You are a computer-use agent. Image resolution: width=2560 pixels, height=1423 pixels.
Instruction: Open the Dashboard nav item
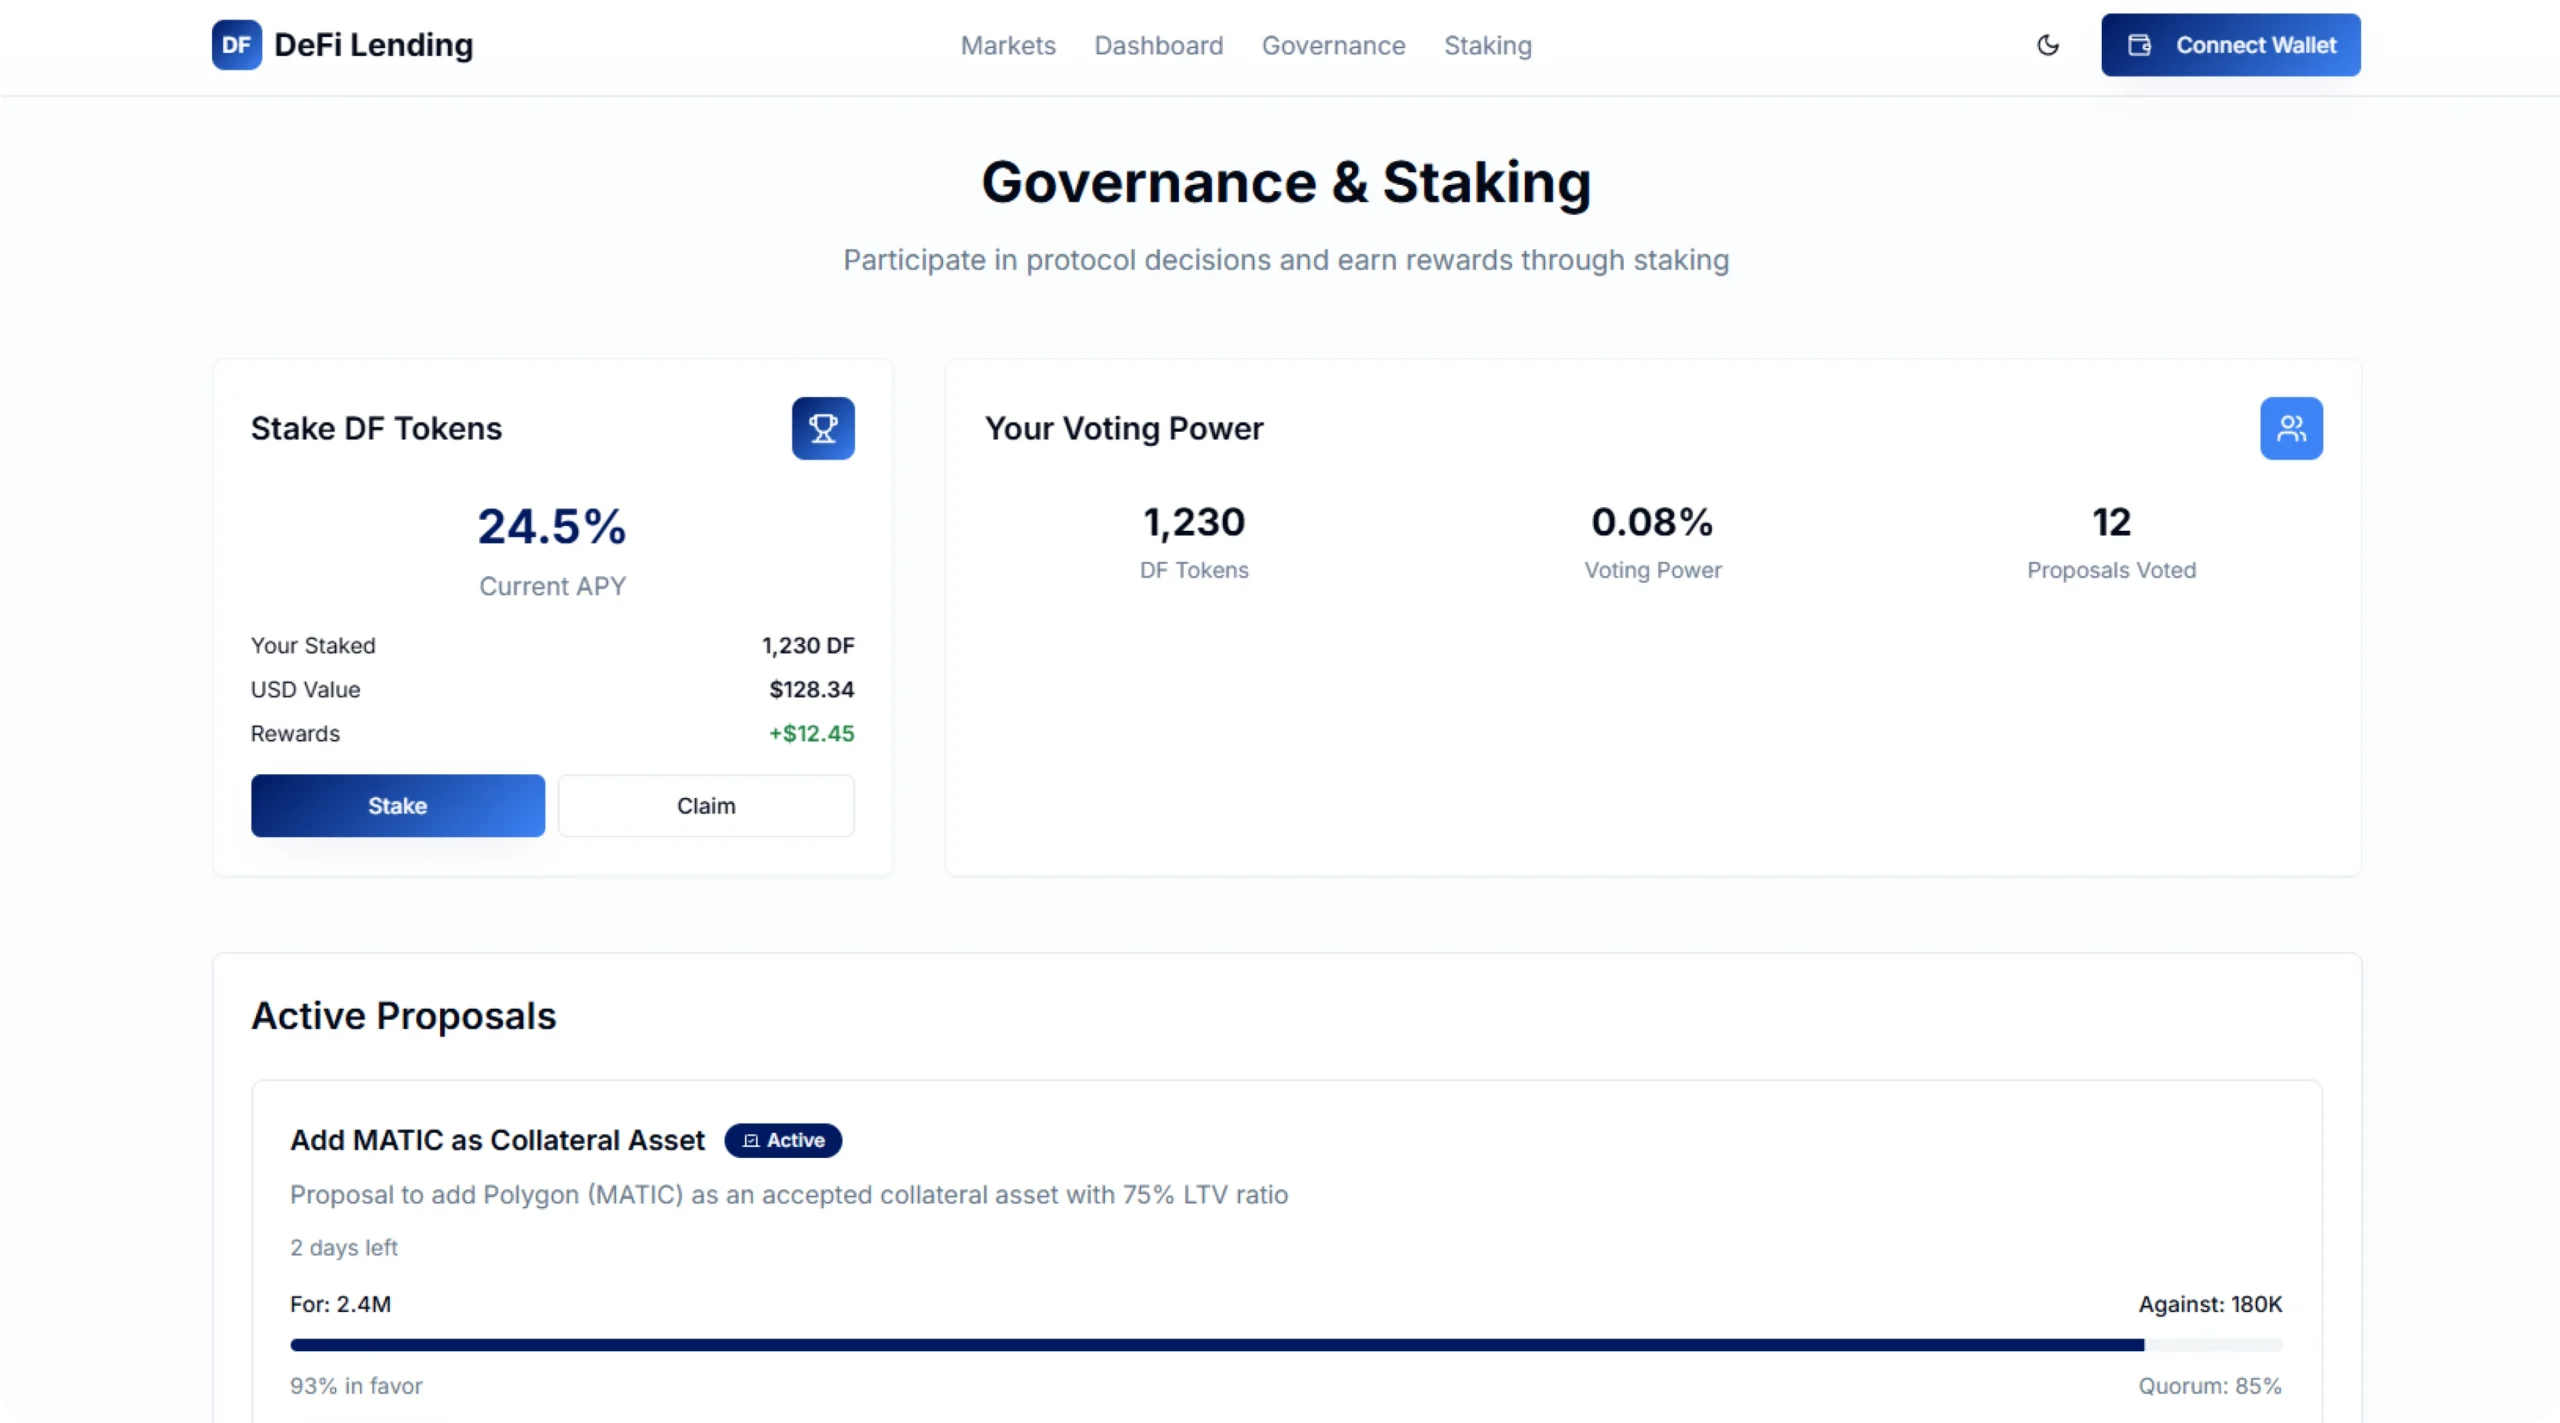click(x=1158, y=46)
